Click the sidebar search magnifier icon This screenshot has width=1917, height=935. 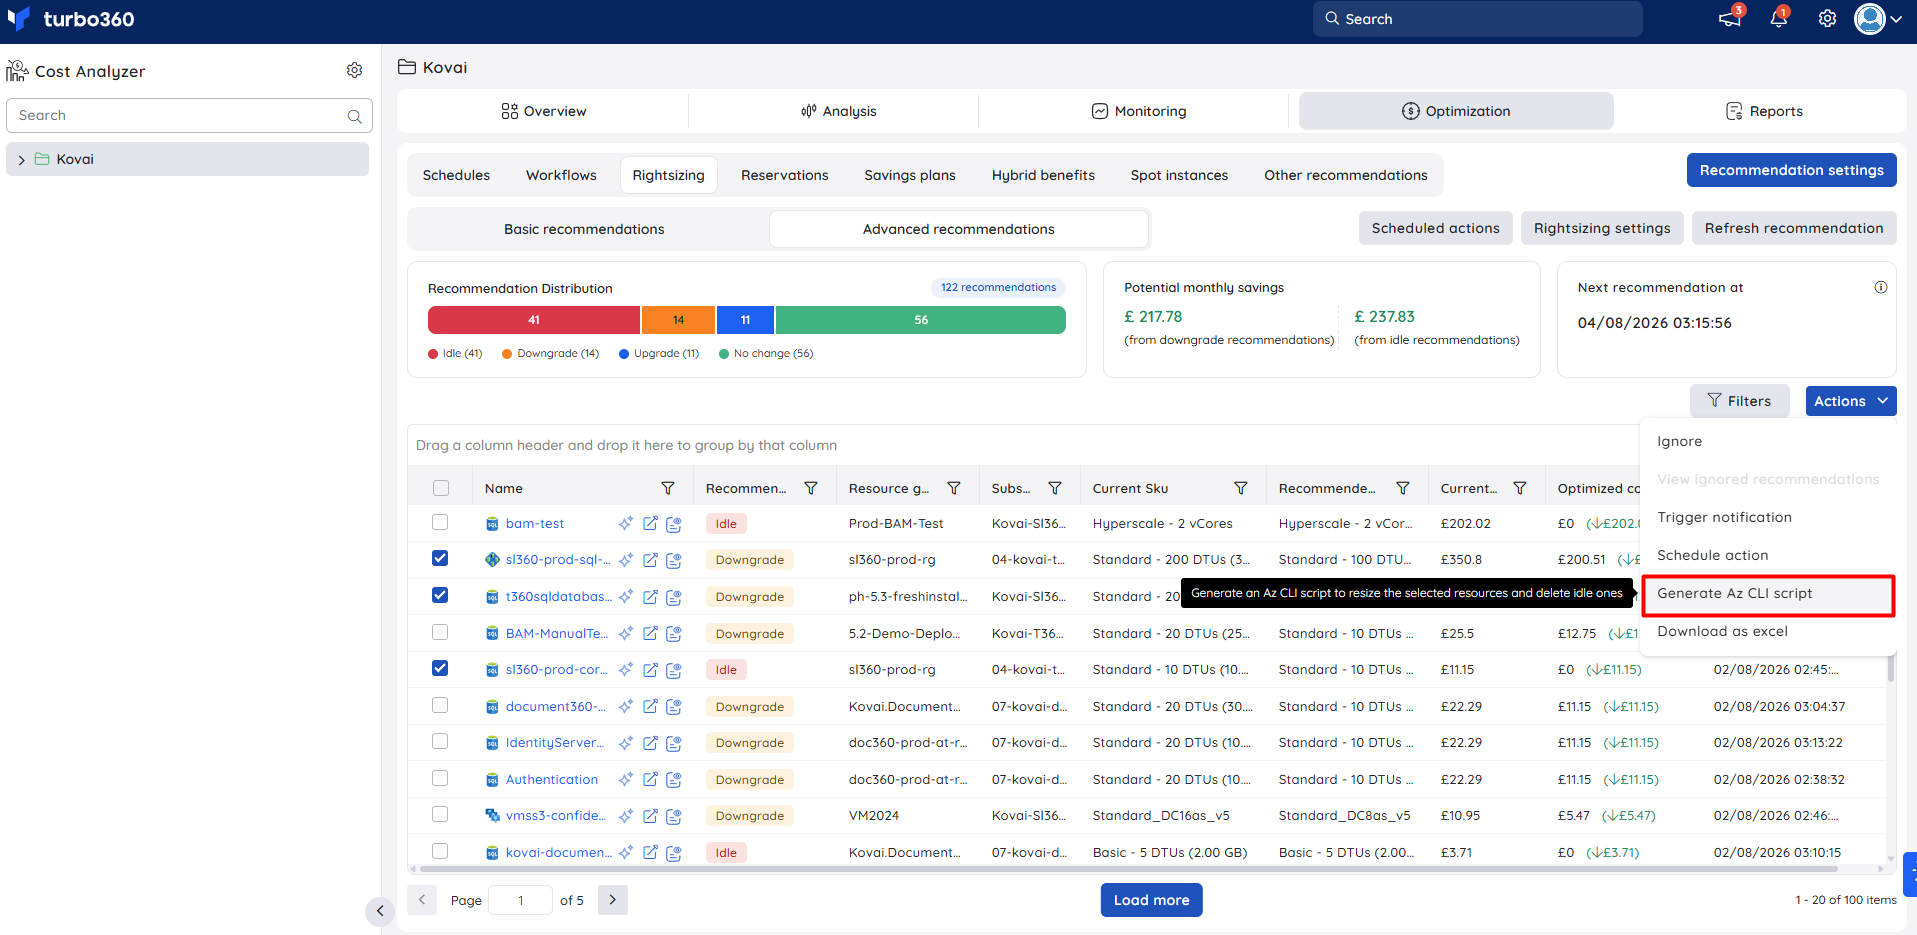pyautogui.click(x=354, y=116)
